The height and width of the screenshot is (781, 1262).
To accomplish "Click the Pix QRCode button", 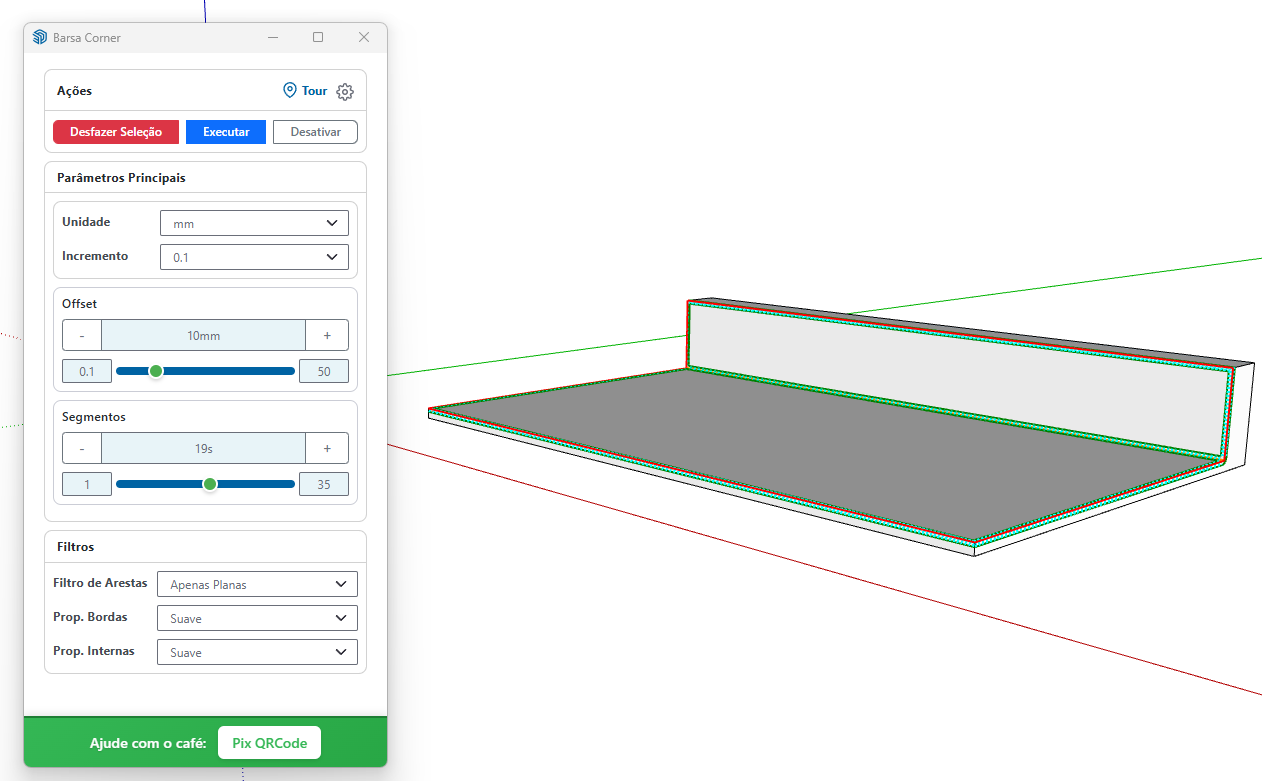I will tap(269, 743).
